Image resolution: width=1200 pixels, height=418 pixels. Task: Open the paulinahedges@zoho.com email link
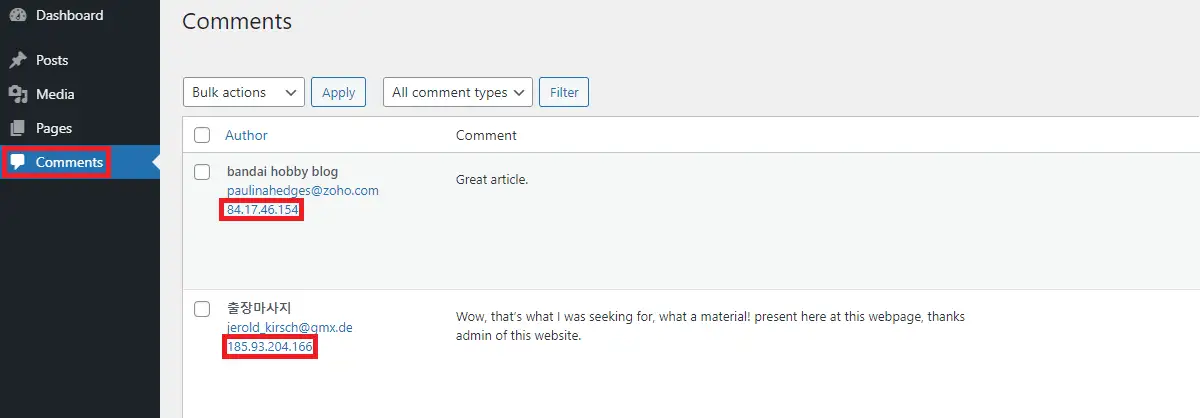point(303,190)
